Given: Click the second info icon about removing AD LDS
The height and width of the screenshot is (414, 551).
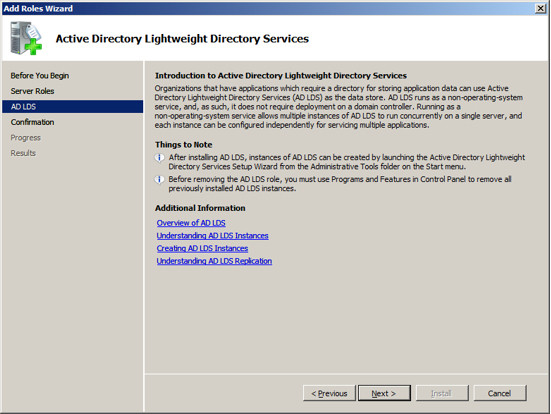Looking at the screenshot, I should [159, 180].
